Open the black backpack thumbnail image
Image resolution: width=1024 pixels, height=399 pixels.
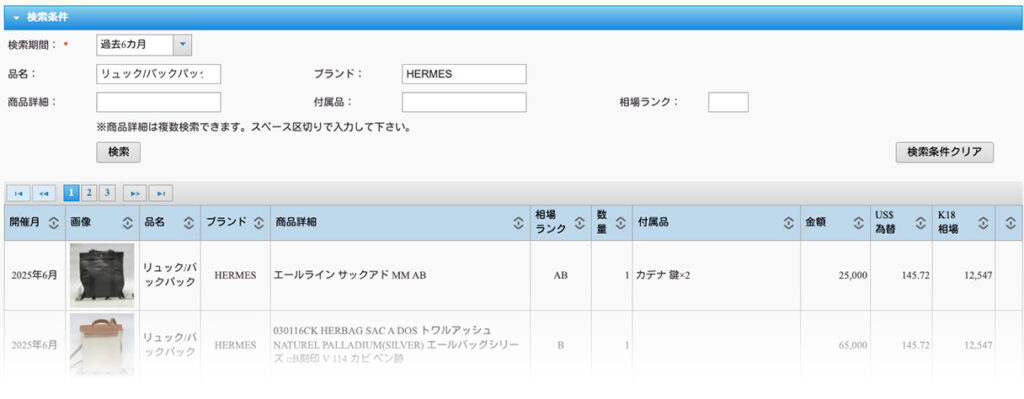coord(102,275)
